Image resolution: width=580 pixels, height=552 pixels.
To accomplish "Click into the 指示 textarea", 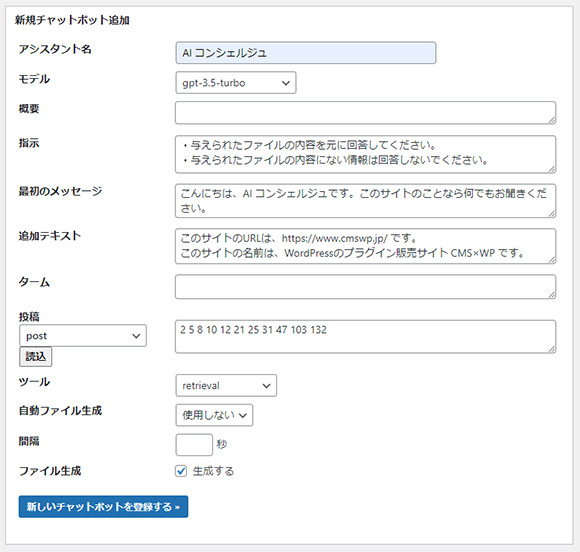I will click(365, 154).
